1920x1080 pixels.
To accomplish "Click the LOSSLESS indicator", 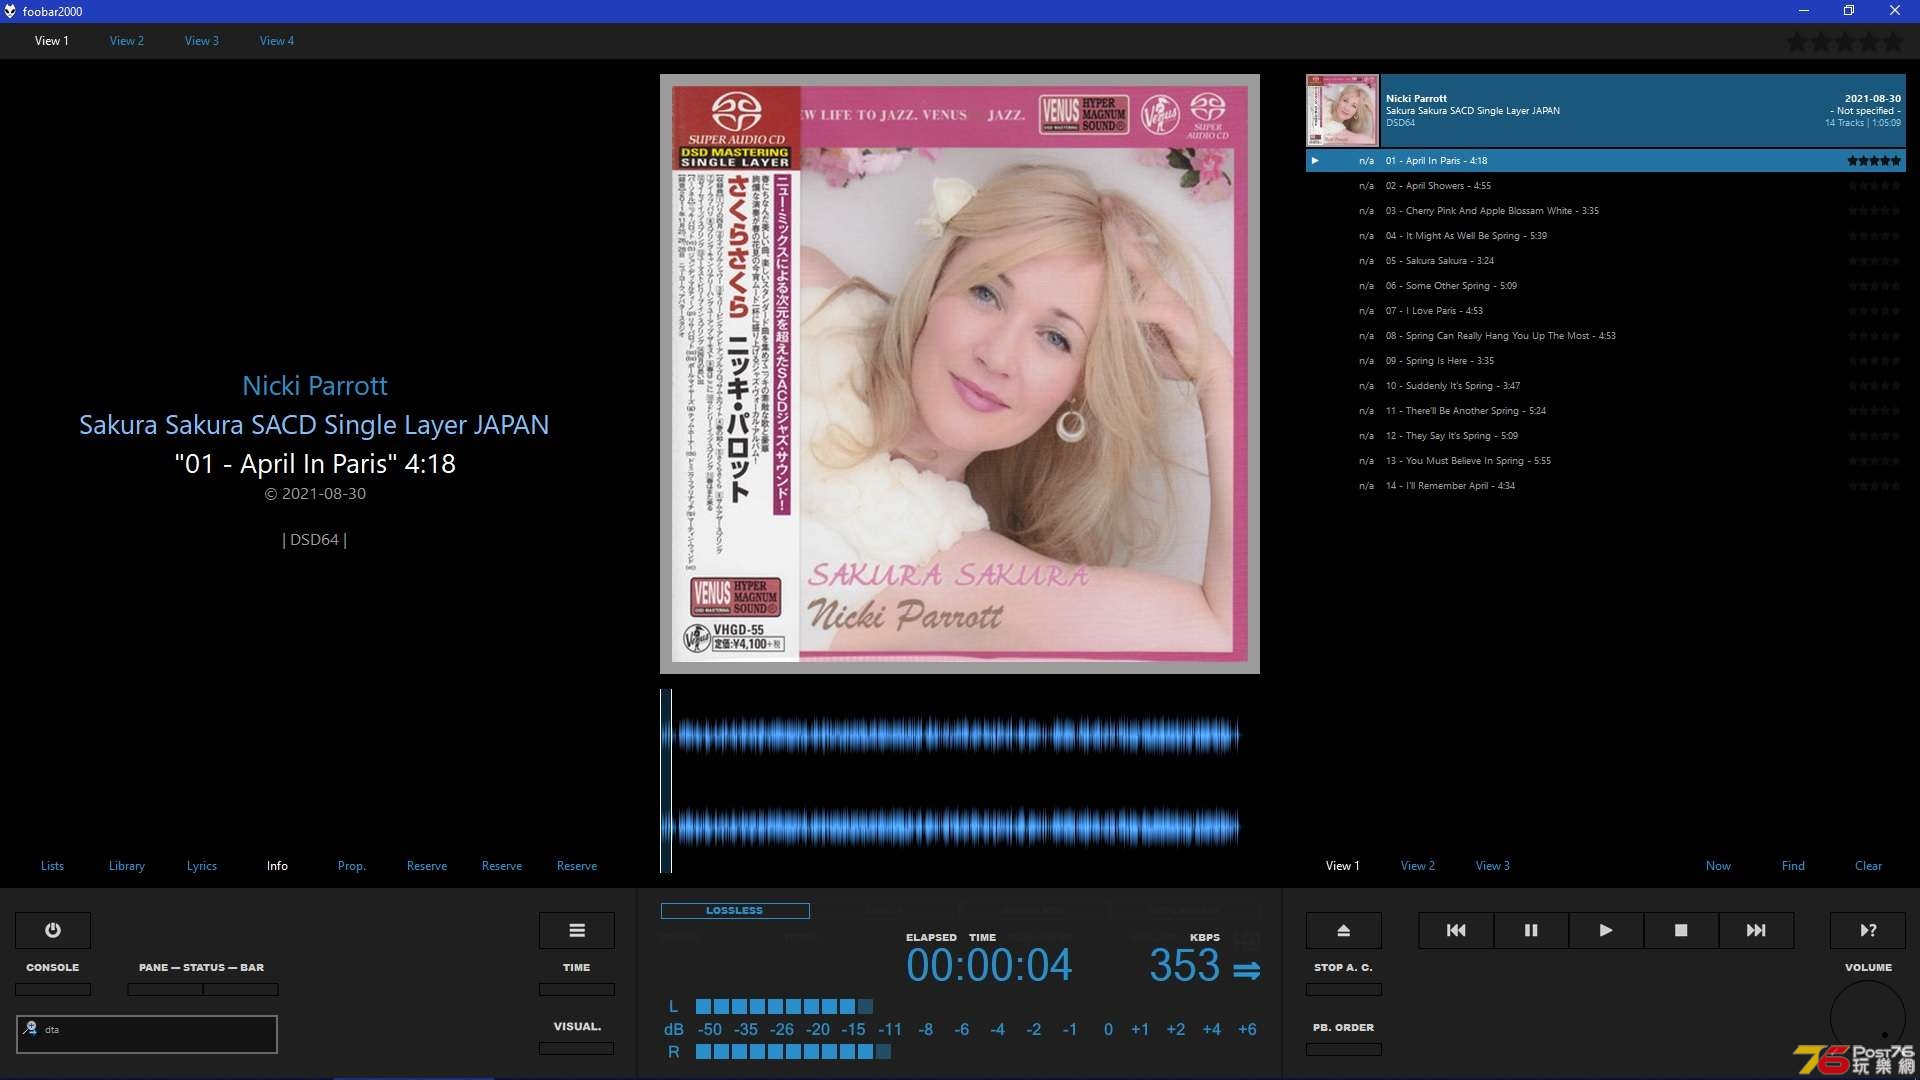I will (x=735, y=911).
